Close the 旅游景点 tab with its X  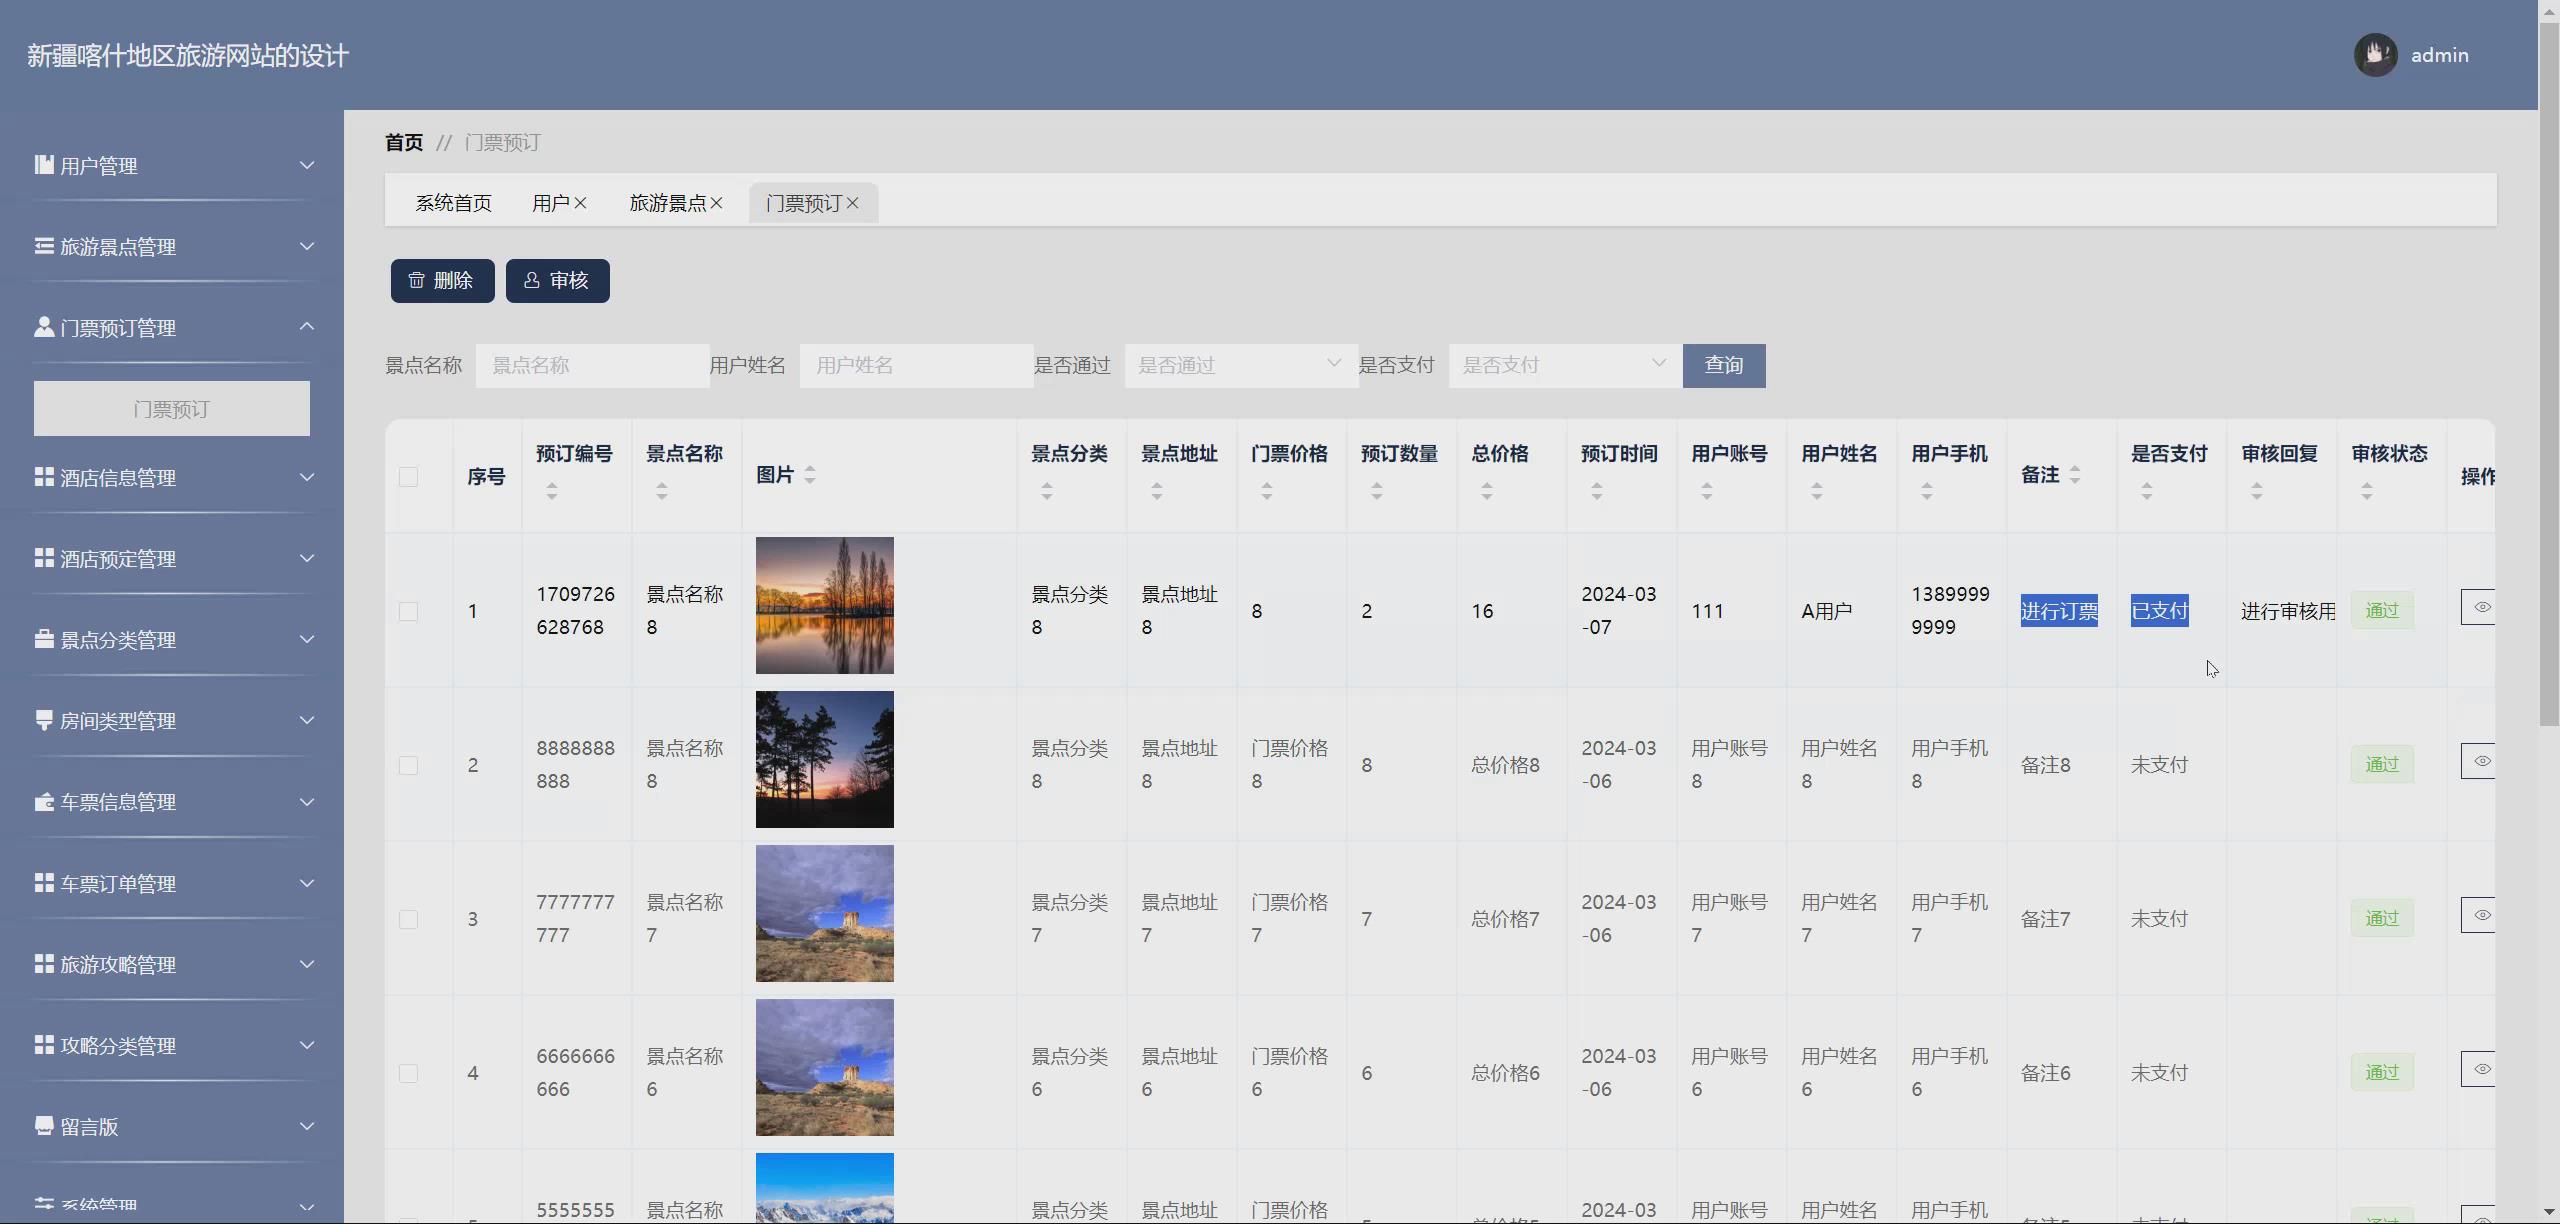716,203
